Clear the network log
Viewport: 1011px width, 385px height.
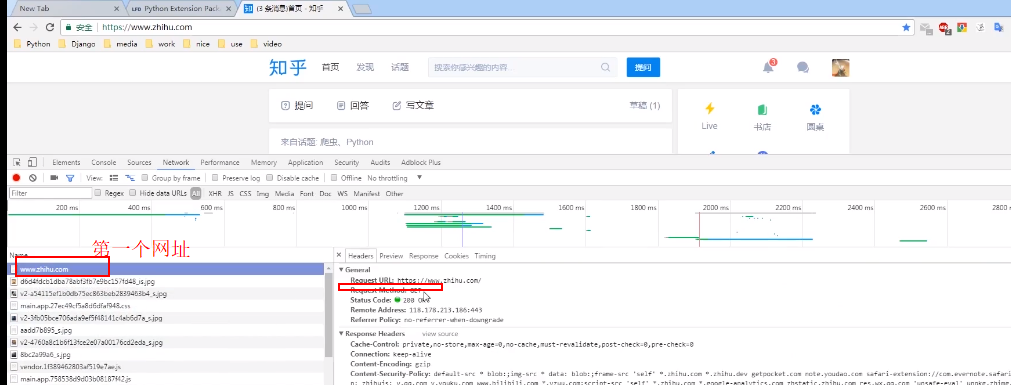click(x=32, y=178)
